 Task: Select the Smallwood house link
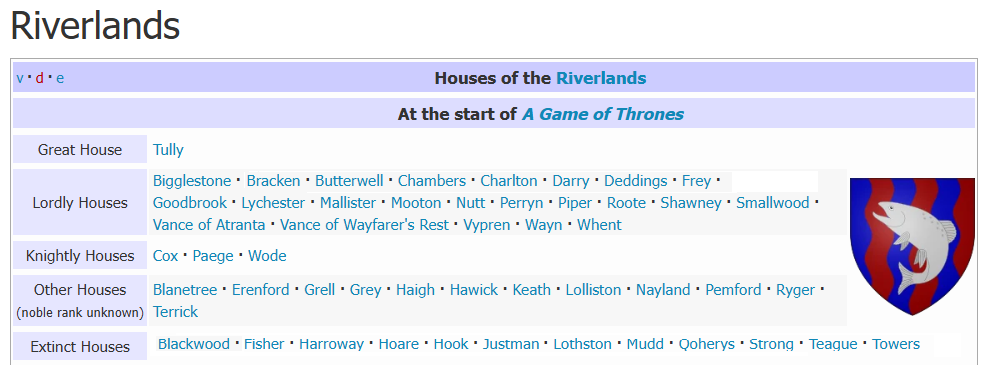(x=773, y=203)
